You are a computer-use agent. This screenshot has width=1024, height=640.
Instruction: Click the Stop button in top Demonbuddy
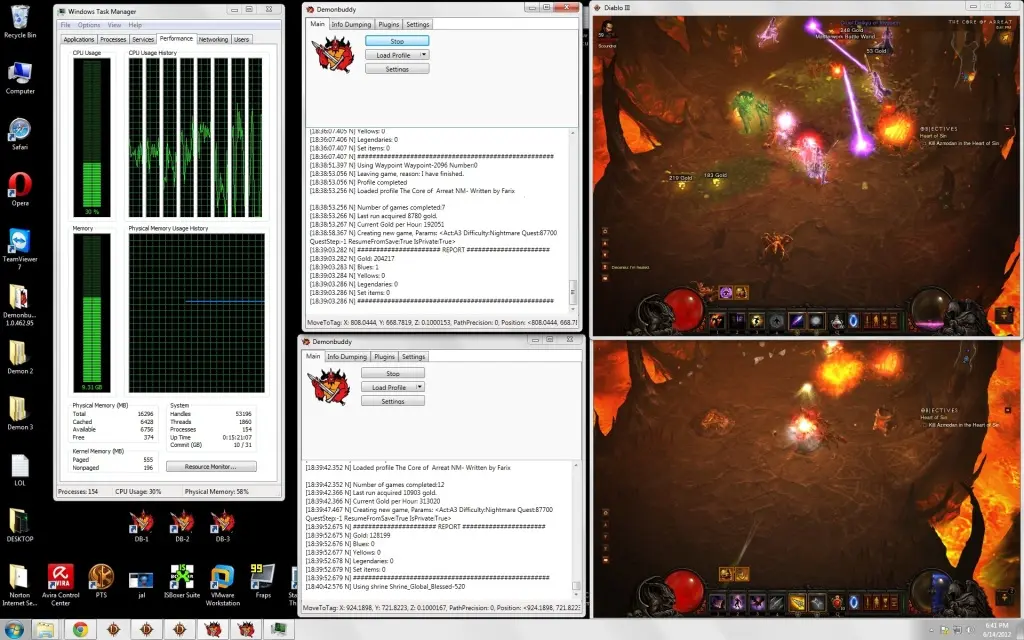coord(396,41)
